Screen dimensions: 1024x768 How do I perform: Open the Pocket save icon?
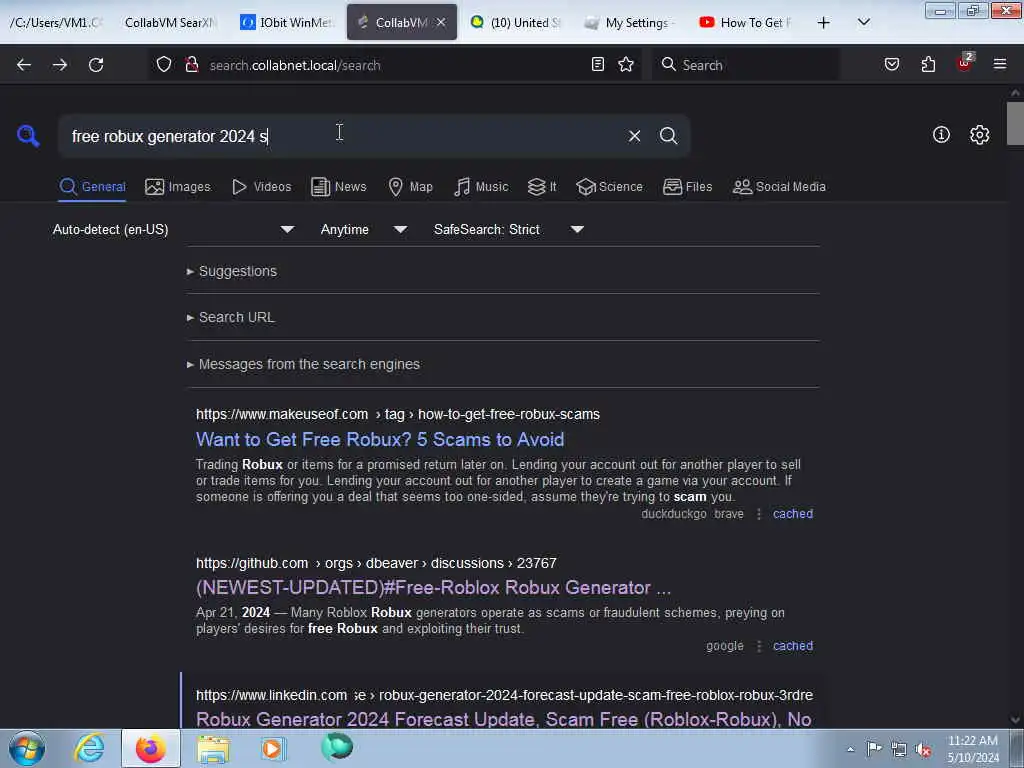(x=891, y=64)
